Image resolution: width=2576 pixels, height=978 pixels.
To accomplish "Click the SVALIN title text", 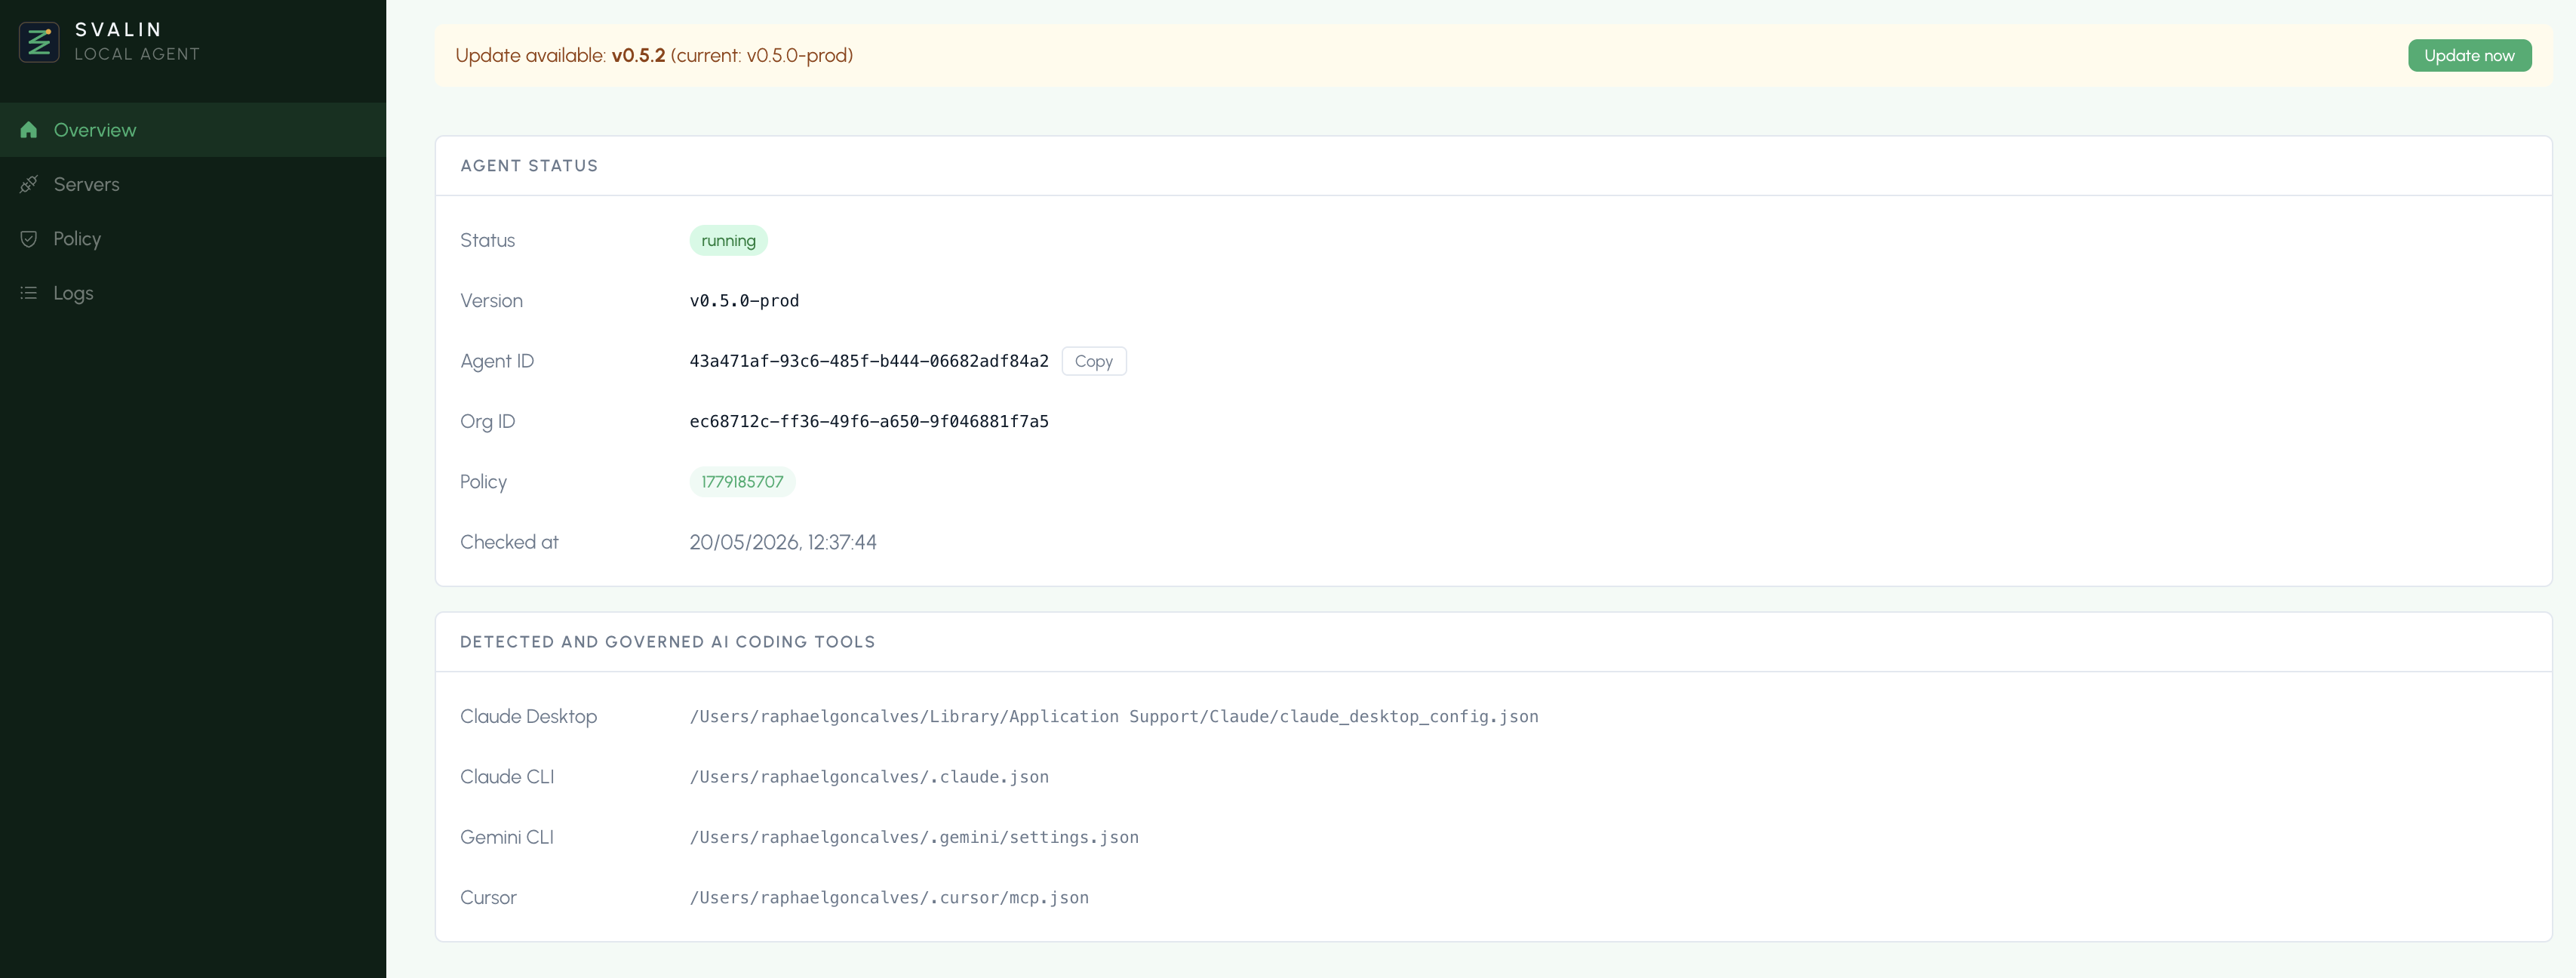I will pyautogui.click(x=119, y=30).
